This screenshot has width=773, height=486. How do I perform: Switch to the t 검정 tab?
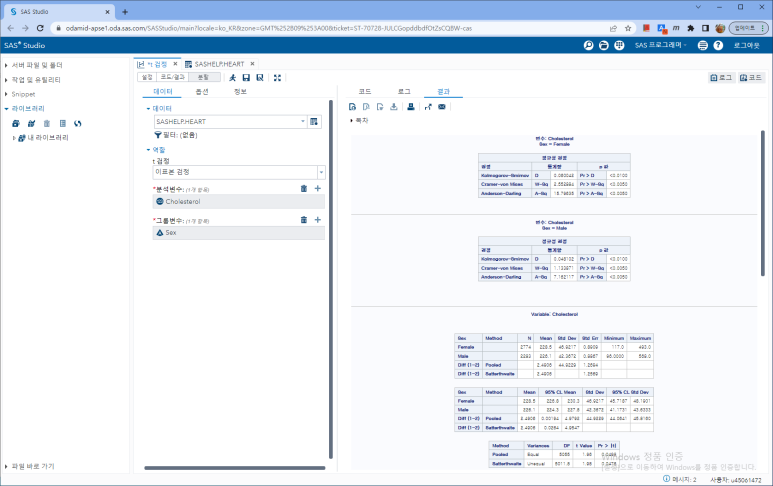(158, 64)
